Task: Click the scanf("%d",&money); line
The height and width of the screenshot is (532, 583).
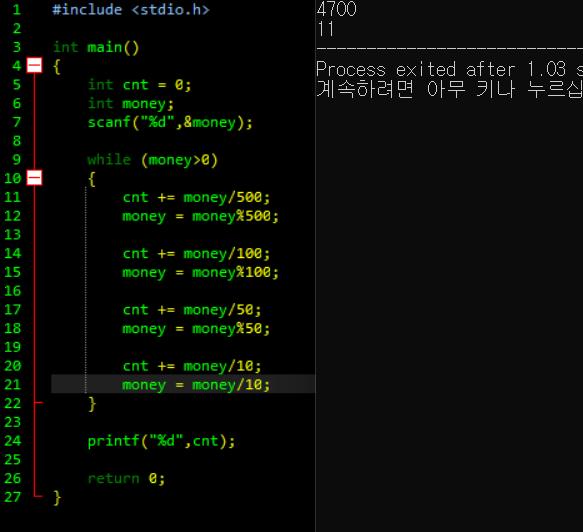Action: point(170,123)
